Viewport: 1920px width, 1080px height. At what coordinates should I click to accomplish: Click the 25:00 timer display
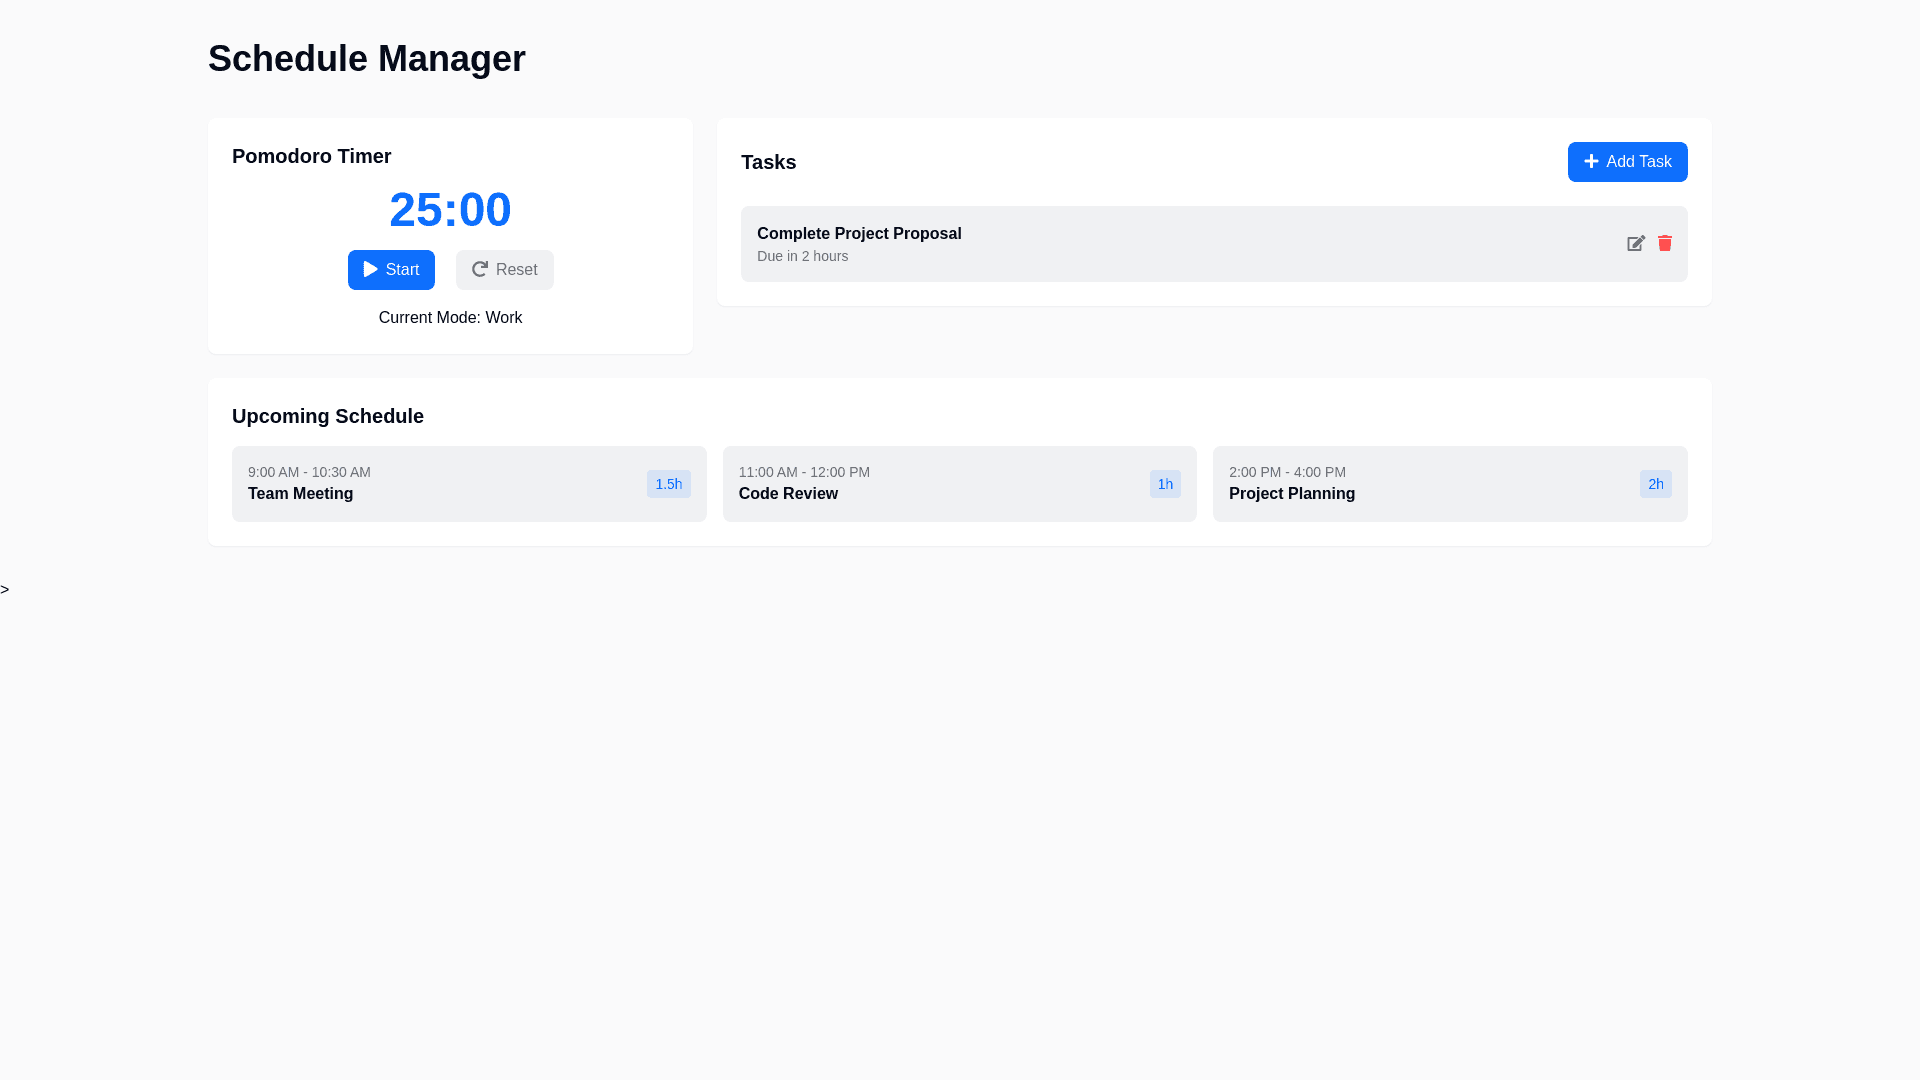[450, 210]
